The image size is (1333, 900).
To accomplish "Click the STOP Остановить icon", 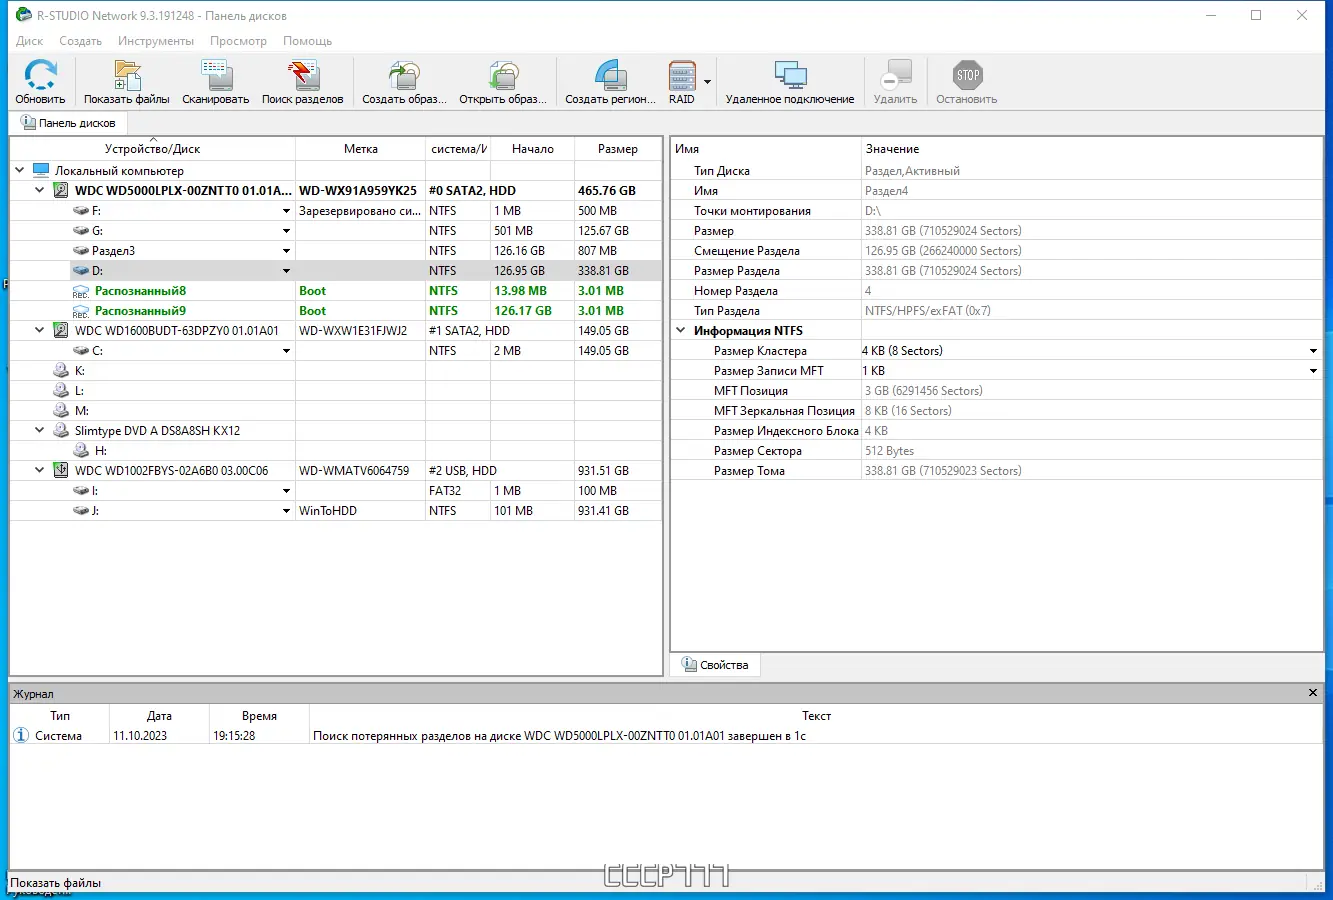I will [x=967, y=76].
